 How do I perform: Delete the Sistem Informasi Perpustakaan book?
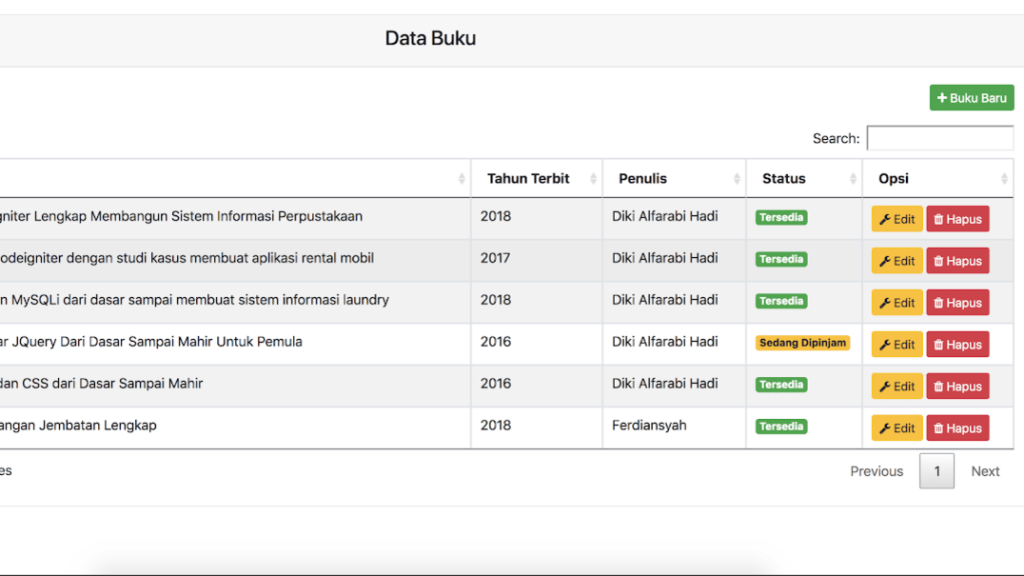[x=957, y=219]
